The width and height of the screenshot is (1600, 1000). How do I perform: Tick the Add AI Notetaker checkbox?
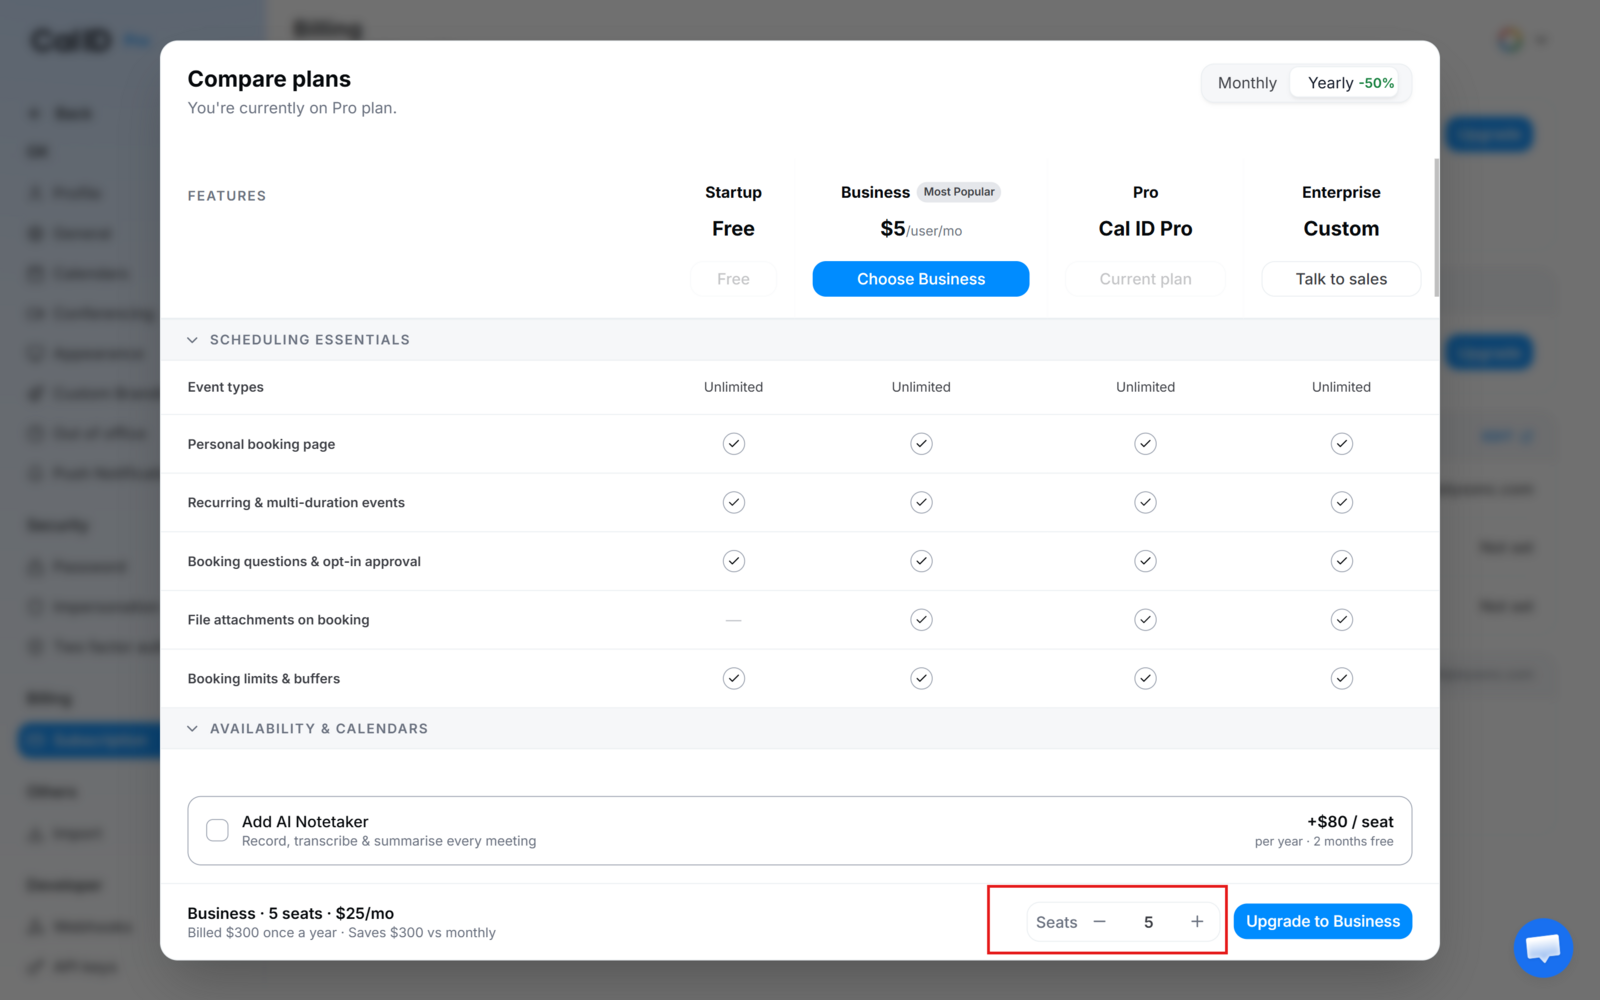pyautogui.click(x=217, y=830)
